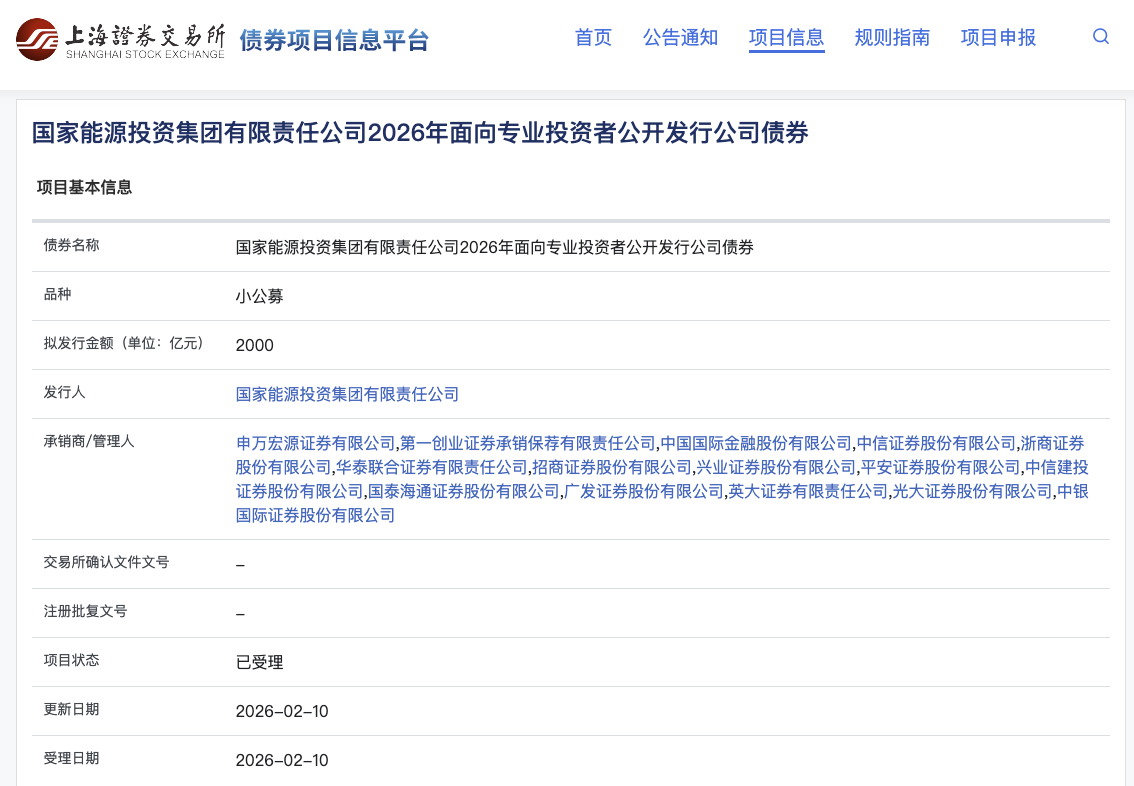Open the 规则指南 page

(892, 37)
